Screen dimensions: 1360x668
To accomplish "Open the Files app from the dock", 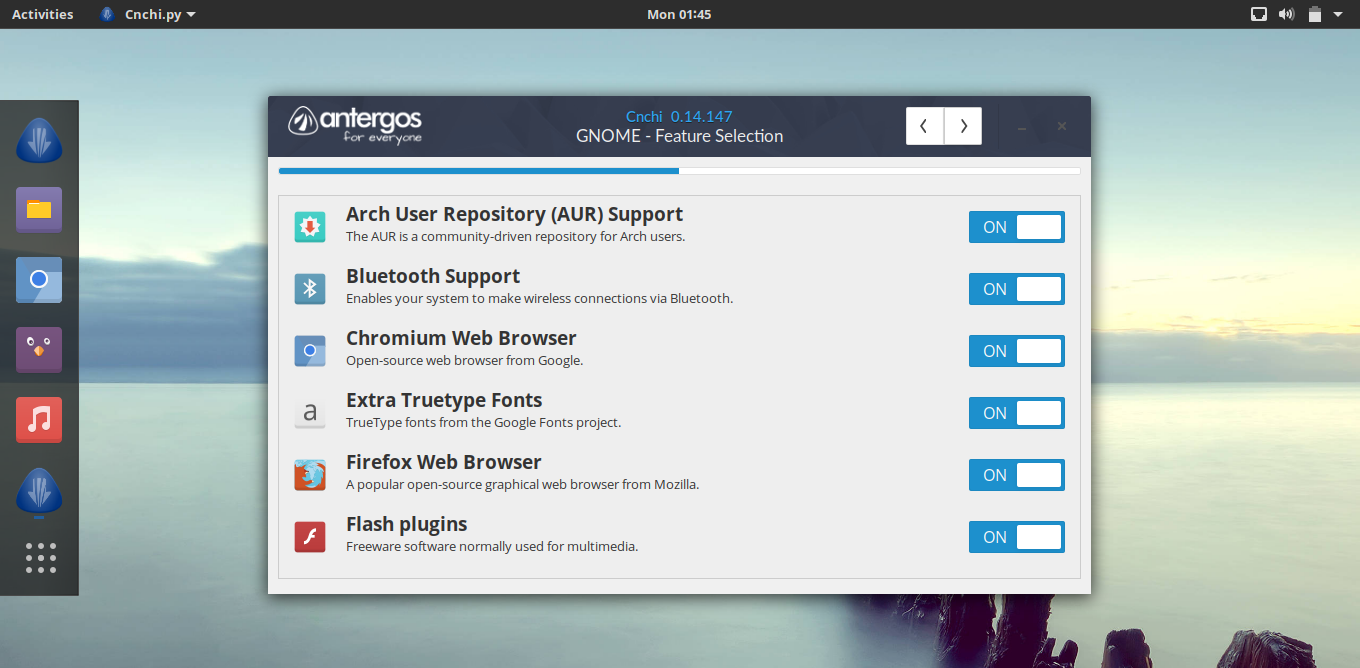I will click(x=39, y=210).
